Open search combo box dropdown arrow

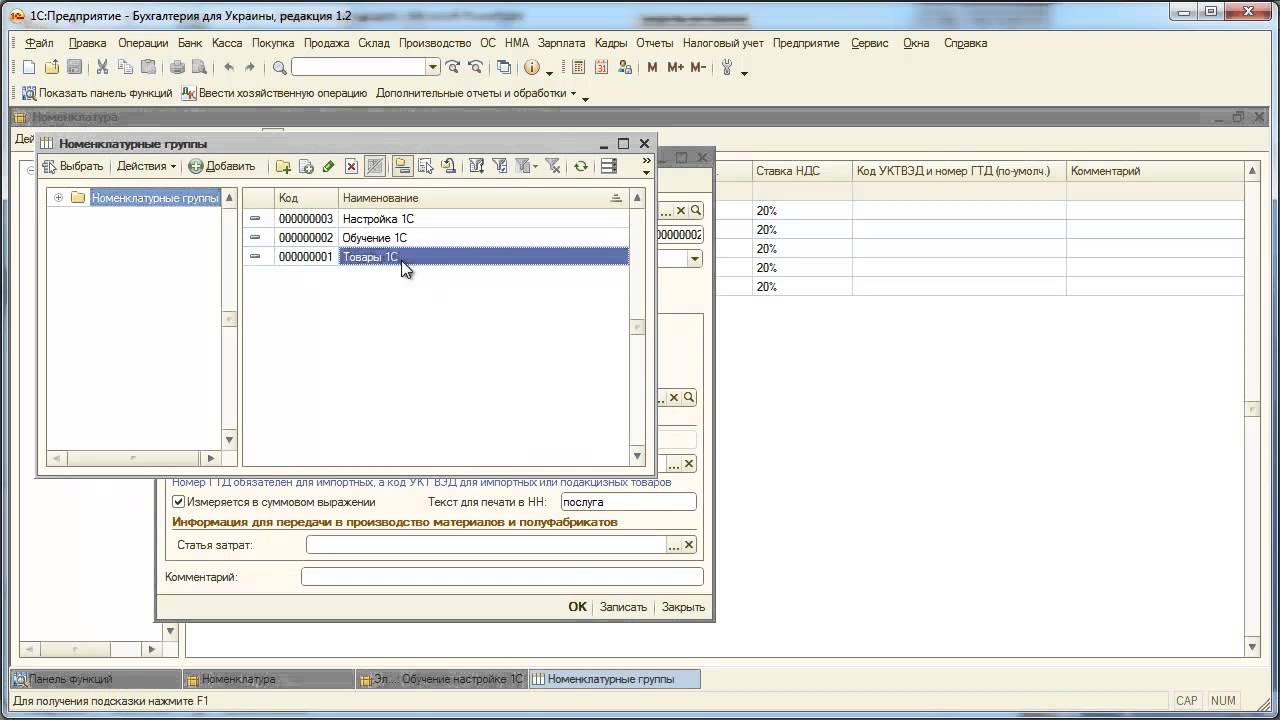tap(433, 67)
